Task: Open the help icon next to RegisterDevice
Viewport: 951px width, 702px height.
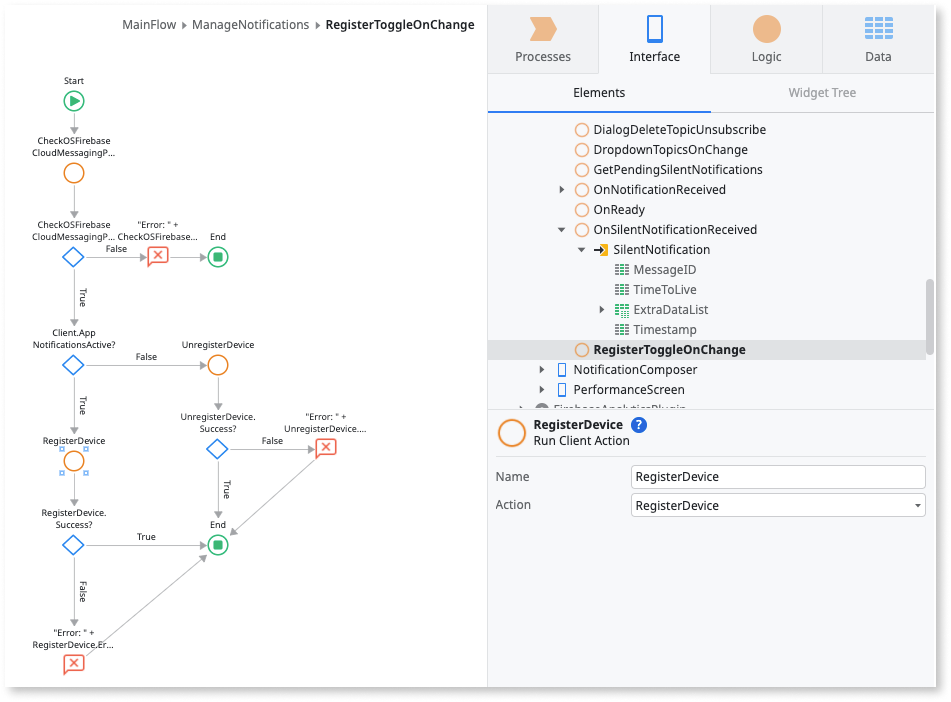Action: point(637,424)
